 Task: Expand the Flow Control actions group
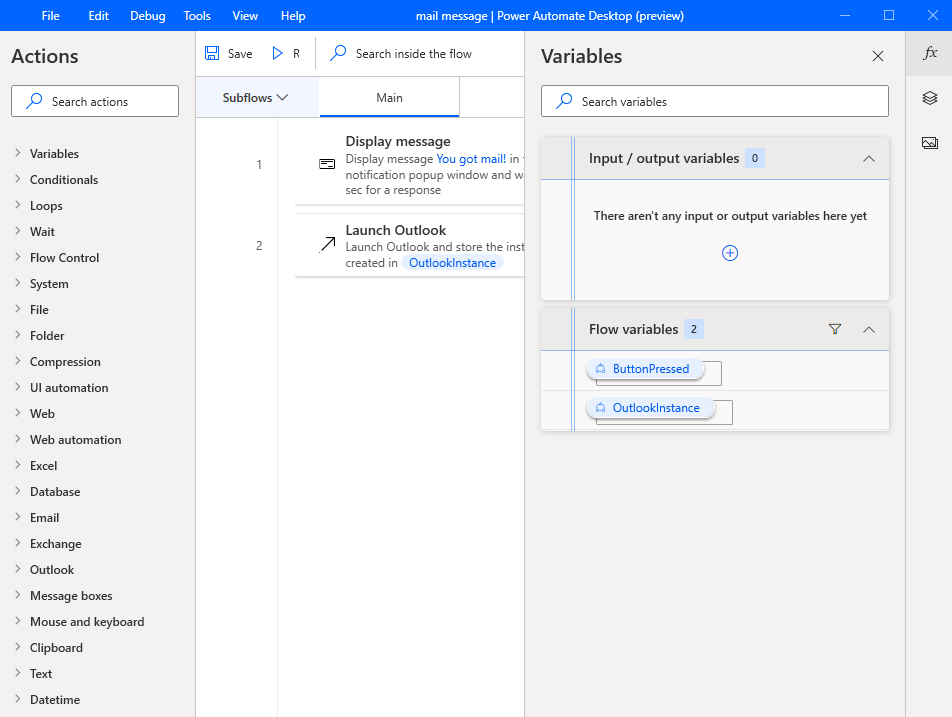pyautogui.click(x=18, y=257)
